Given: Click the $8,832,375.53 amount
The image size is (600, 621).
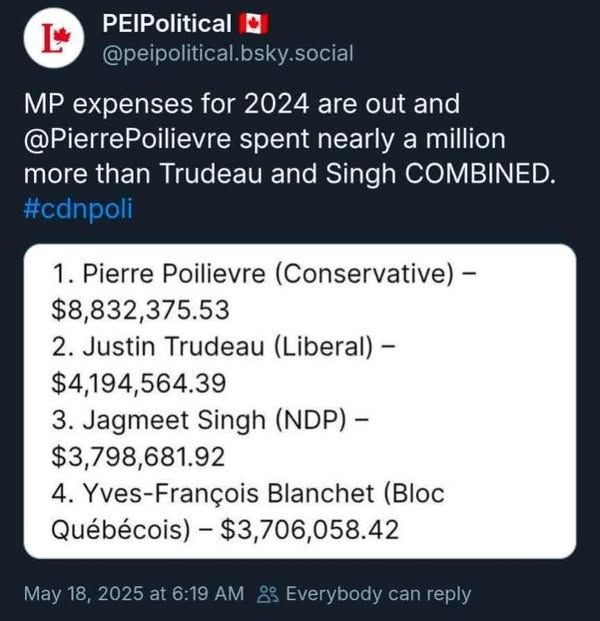Looking at the screenshot, I should pyautogui.click(x=141, y=311).
